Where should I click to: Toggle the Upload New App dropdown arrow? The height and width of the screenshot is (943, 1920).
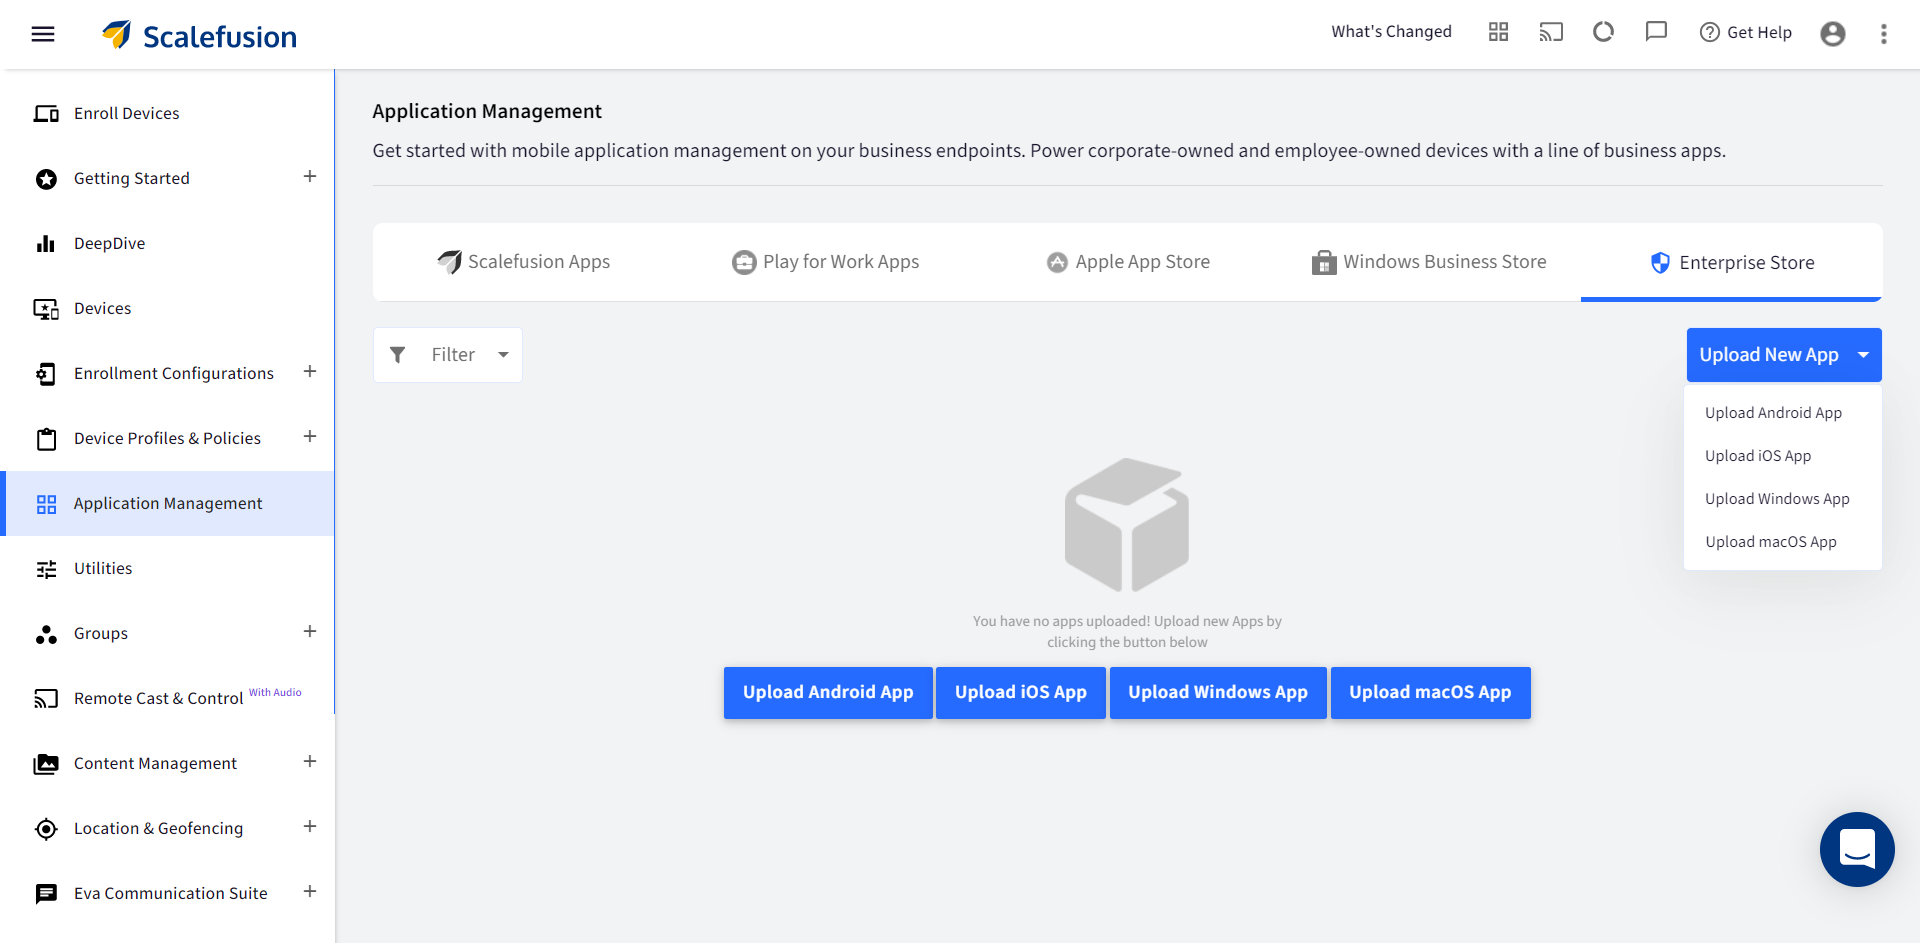[x=1864, y=355]
